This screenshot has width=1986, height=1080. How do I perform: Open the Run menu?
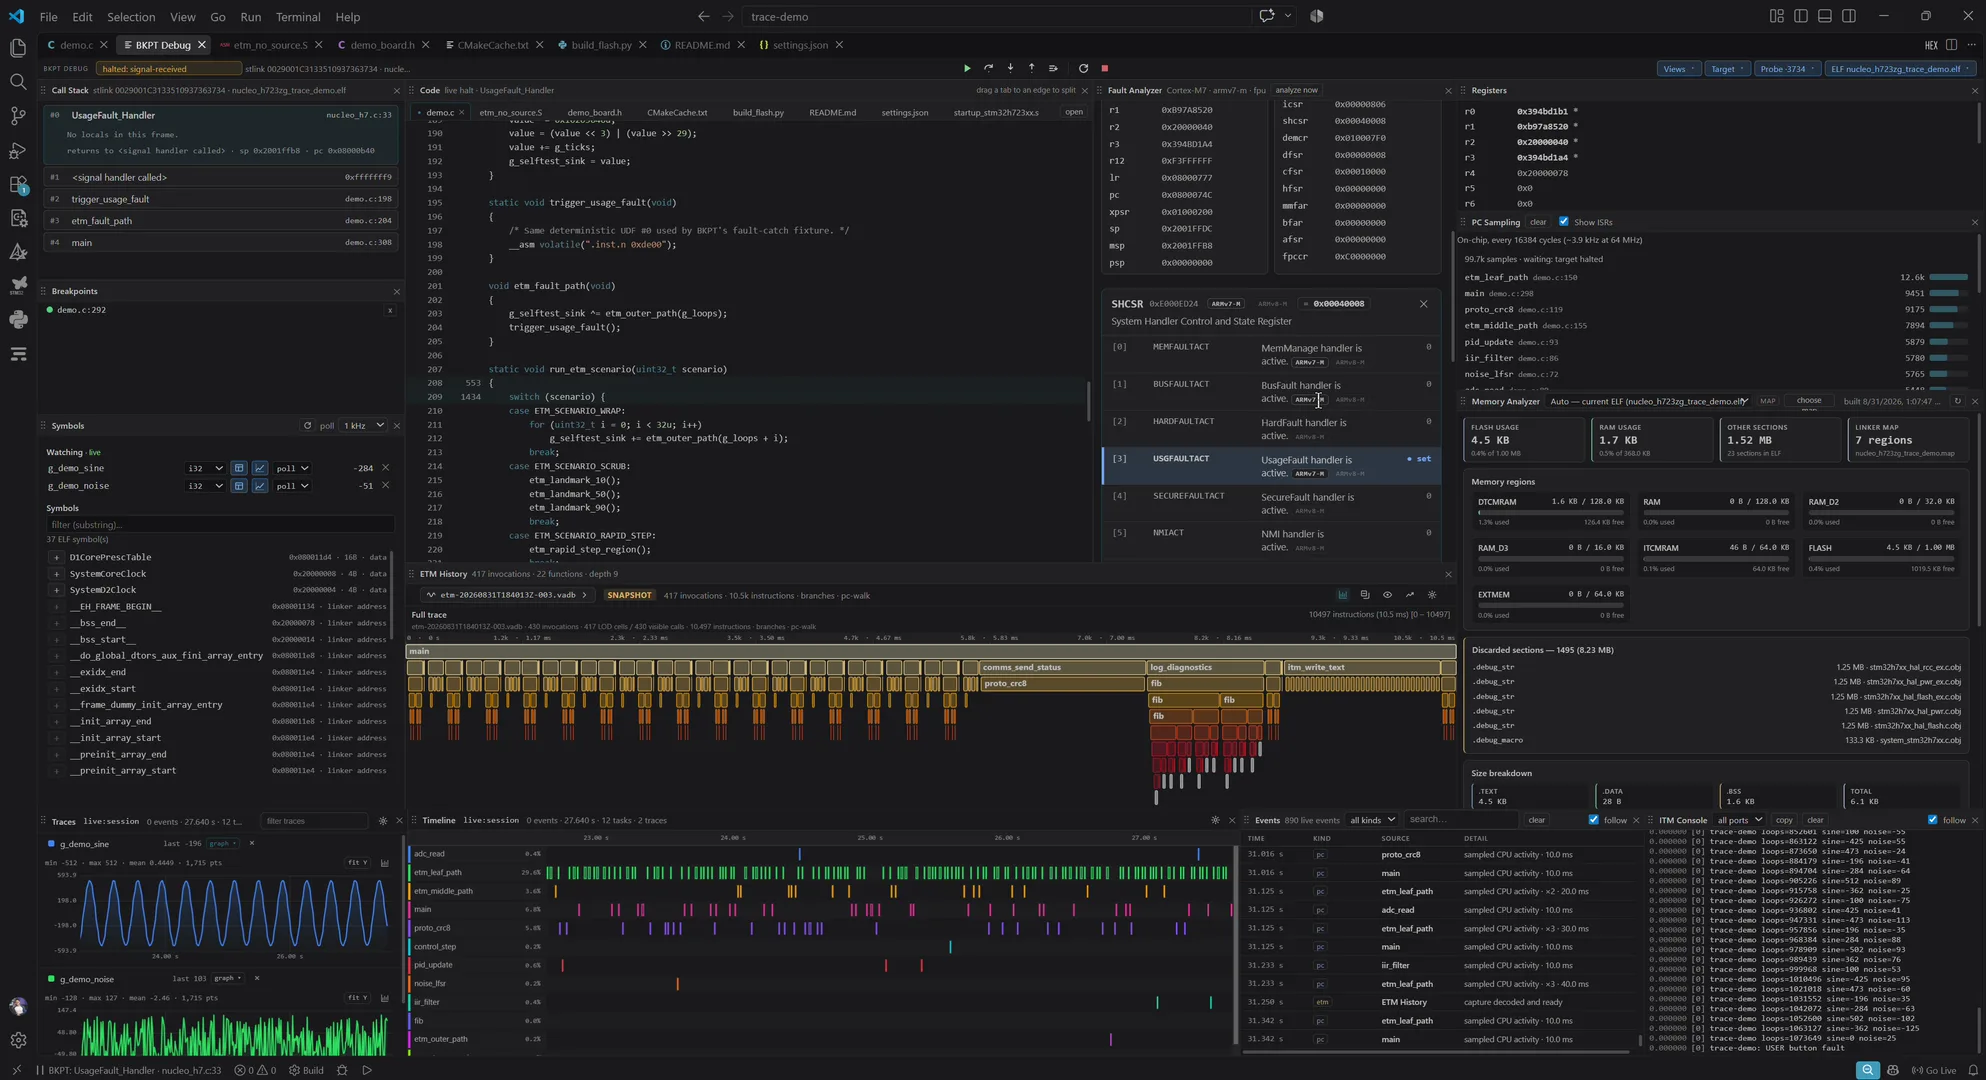(x=250, y=17)
